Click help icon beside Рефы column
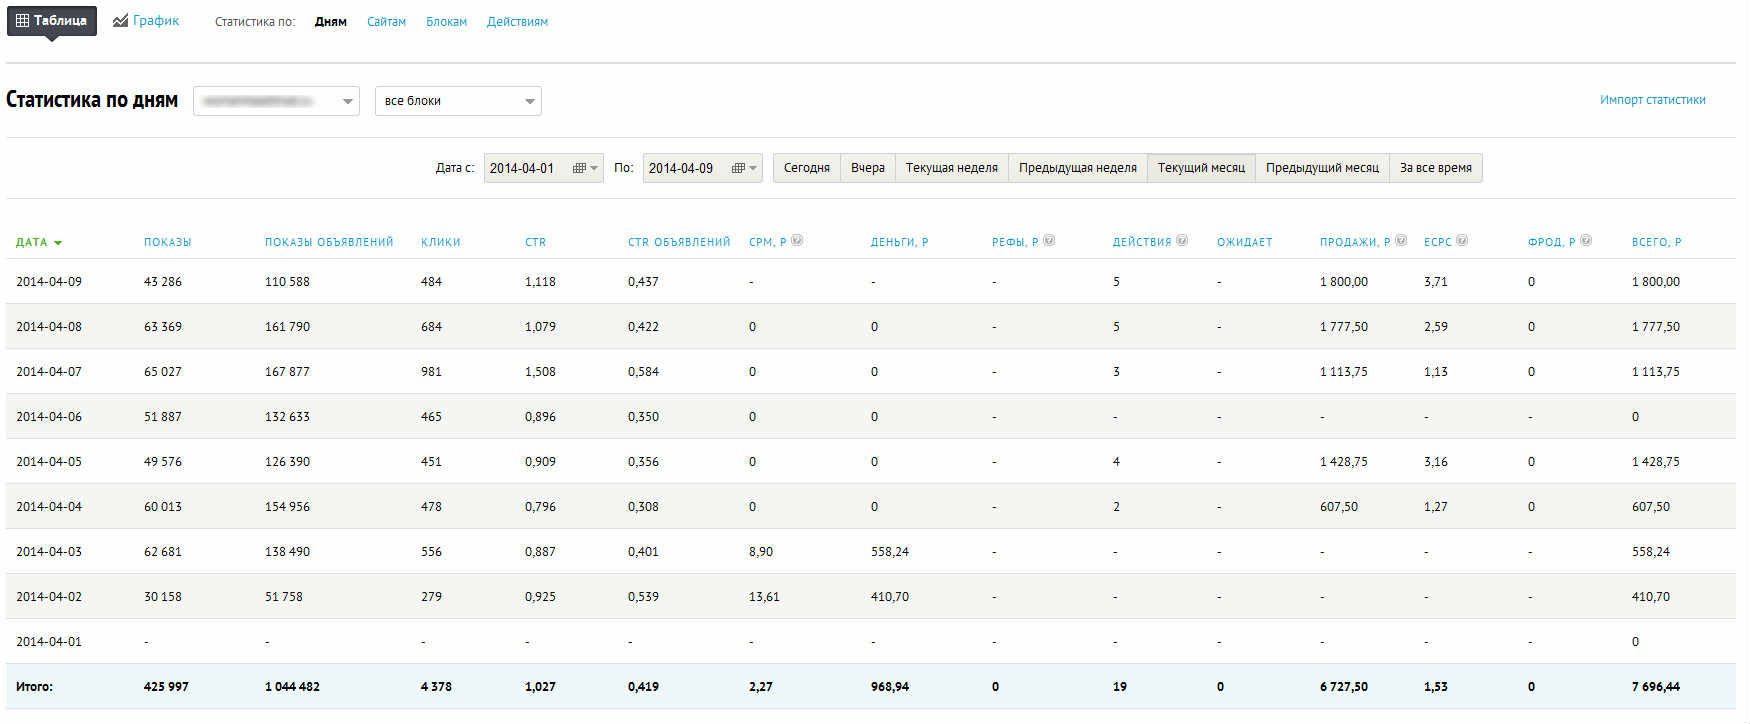Viewport: 1750px width, 724px height. [x=1049, y=241]
